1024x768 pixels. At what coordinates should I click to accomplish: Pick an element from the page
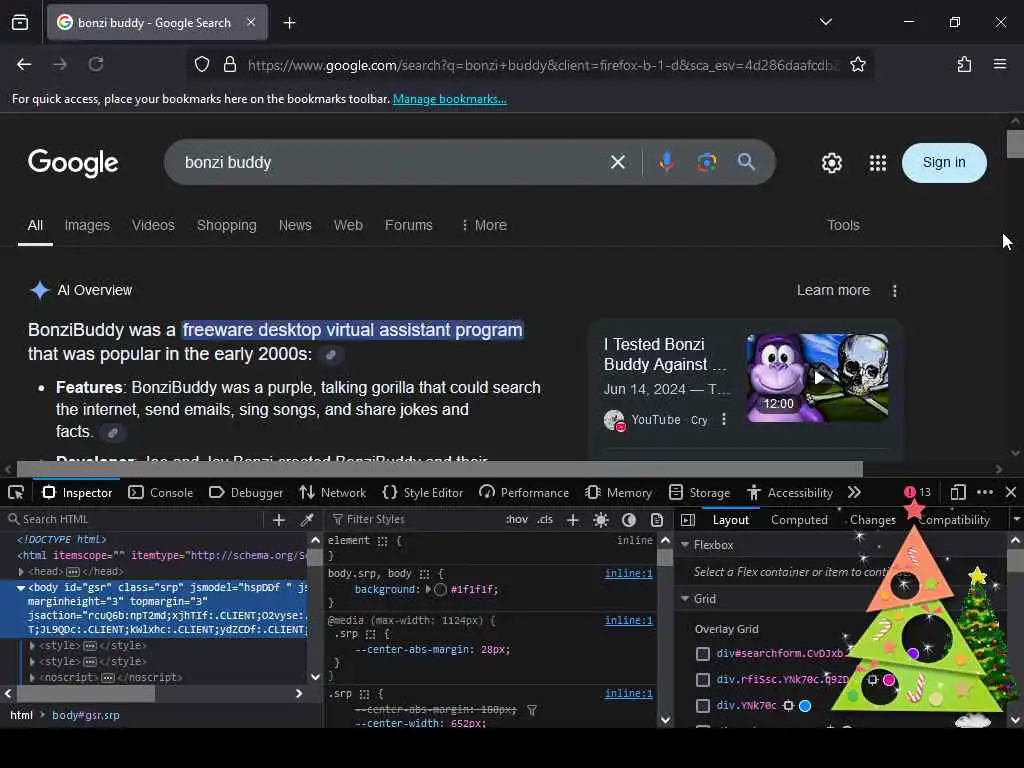[x=16, y=492]
